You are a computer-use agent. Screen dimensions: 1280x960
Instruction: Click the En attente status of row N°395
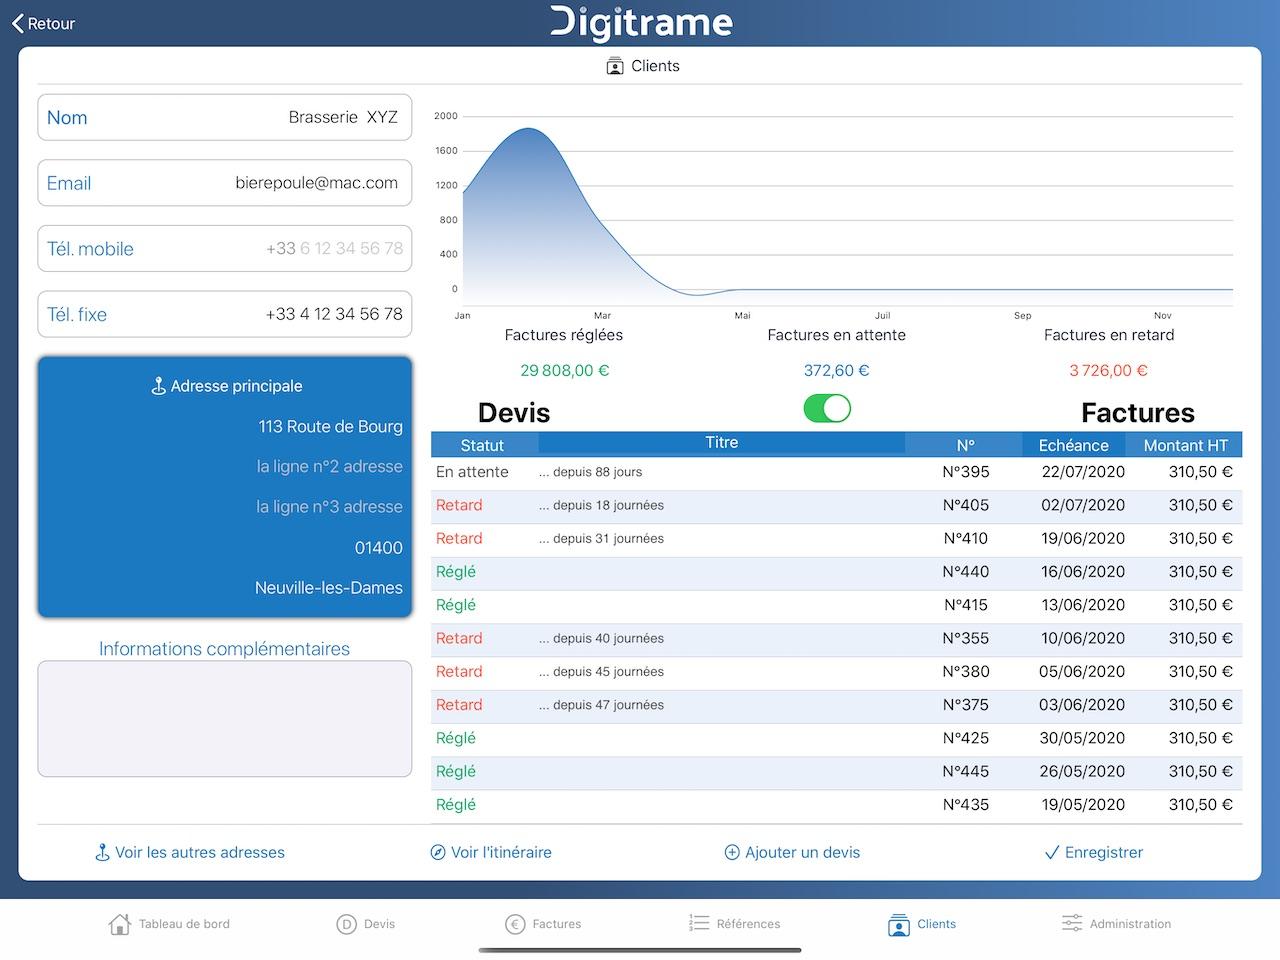pos(472,472)
